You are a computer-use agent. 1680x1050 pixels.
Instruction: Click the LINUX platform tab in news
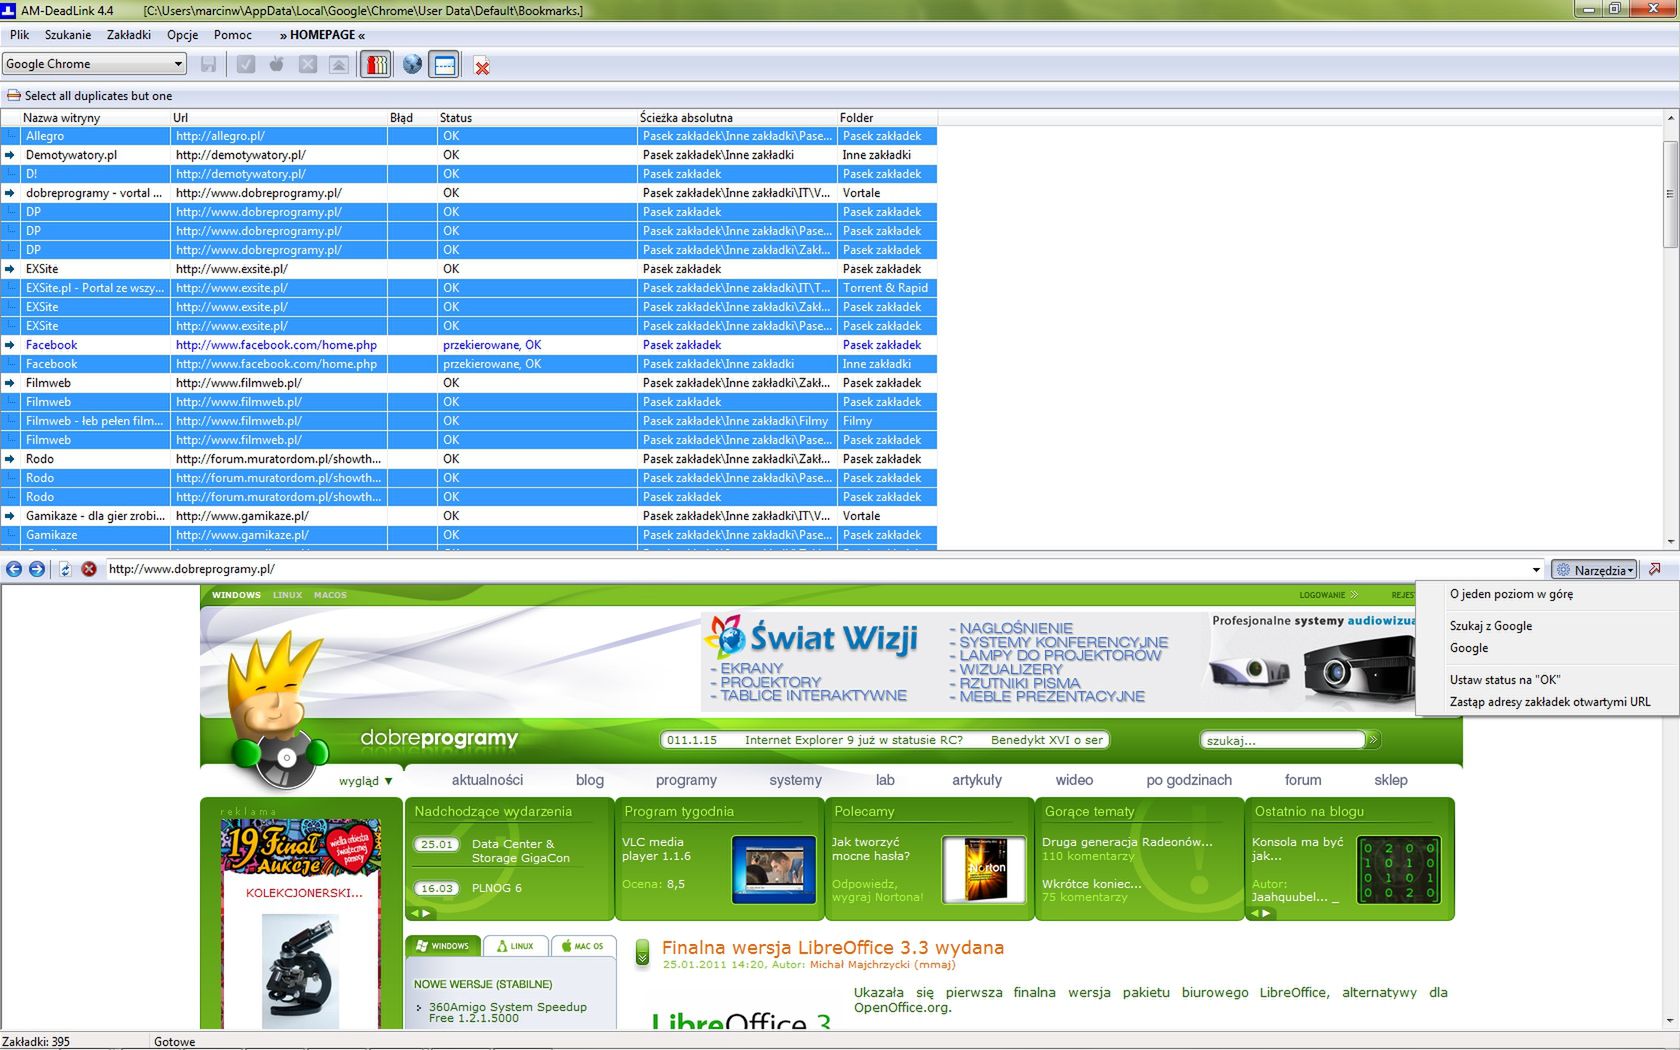click(x=515, y=945)
